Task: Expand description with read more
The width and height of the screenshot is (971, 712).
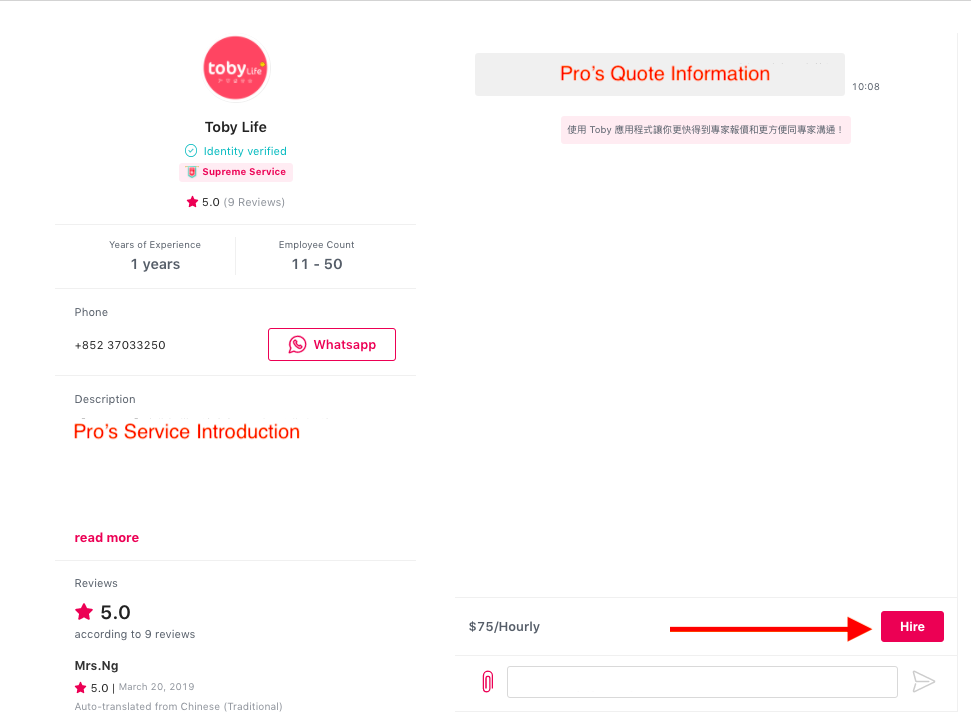Action: 107,538
